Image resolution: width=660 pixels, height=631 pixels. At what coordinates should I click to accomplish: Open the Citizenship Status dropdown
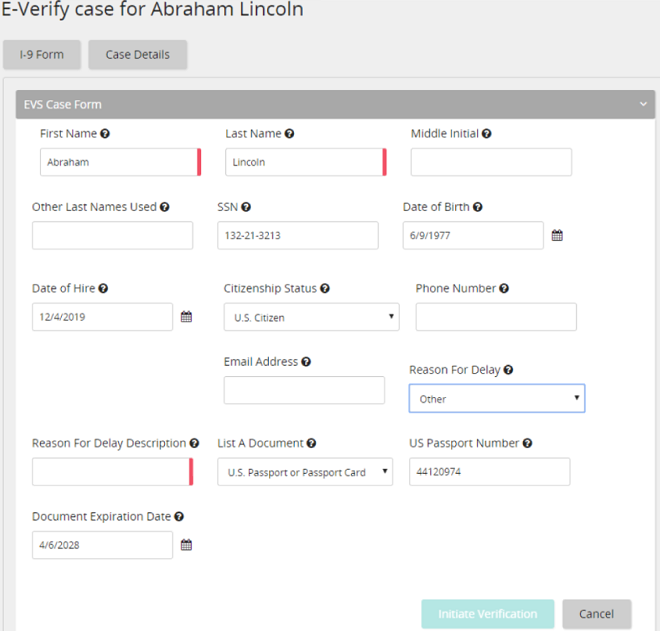[311, 317]
